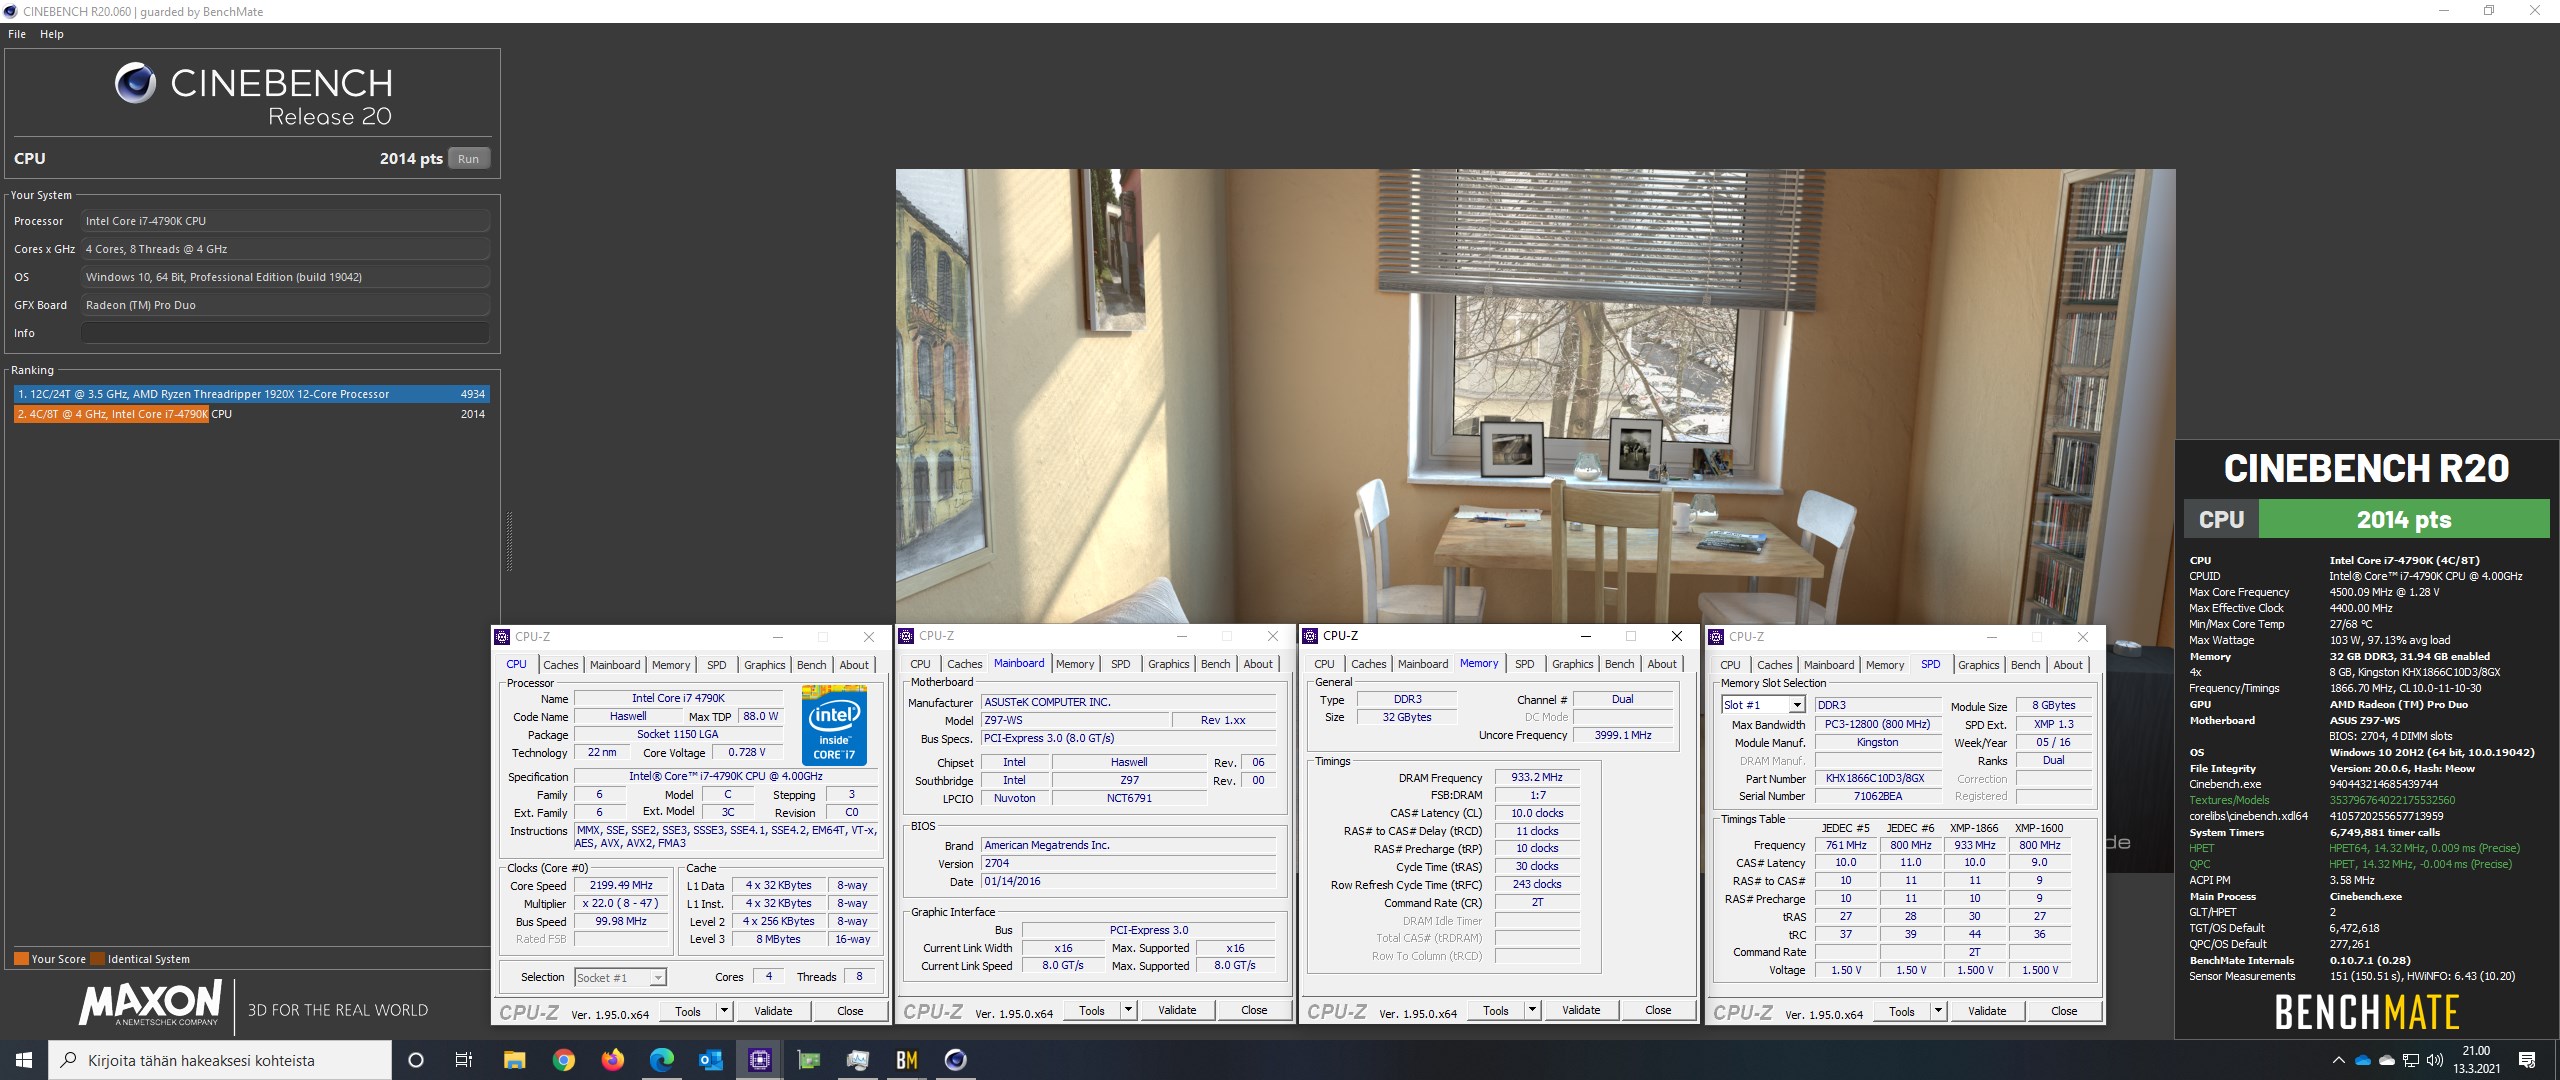The height and width of the screenshot is (1080, 2560).
Task: Expand Tools arrow in the SPD CPU-Z window
Action: [1938, 1011]
